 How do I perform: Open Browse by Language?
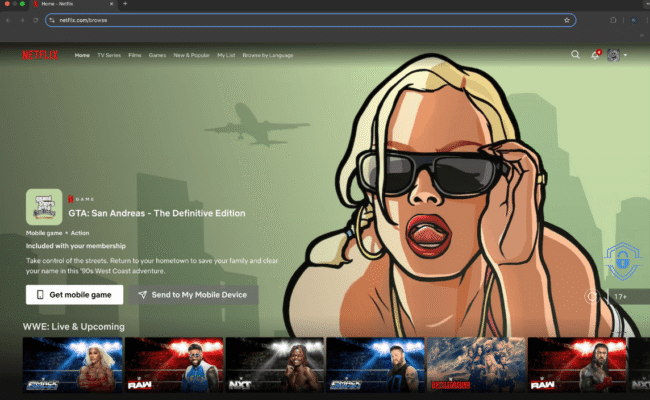[268, 55]
